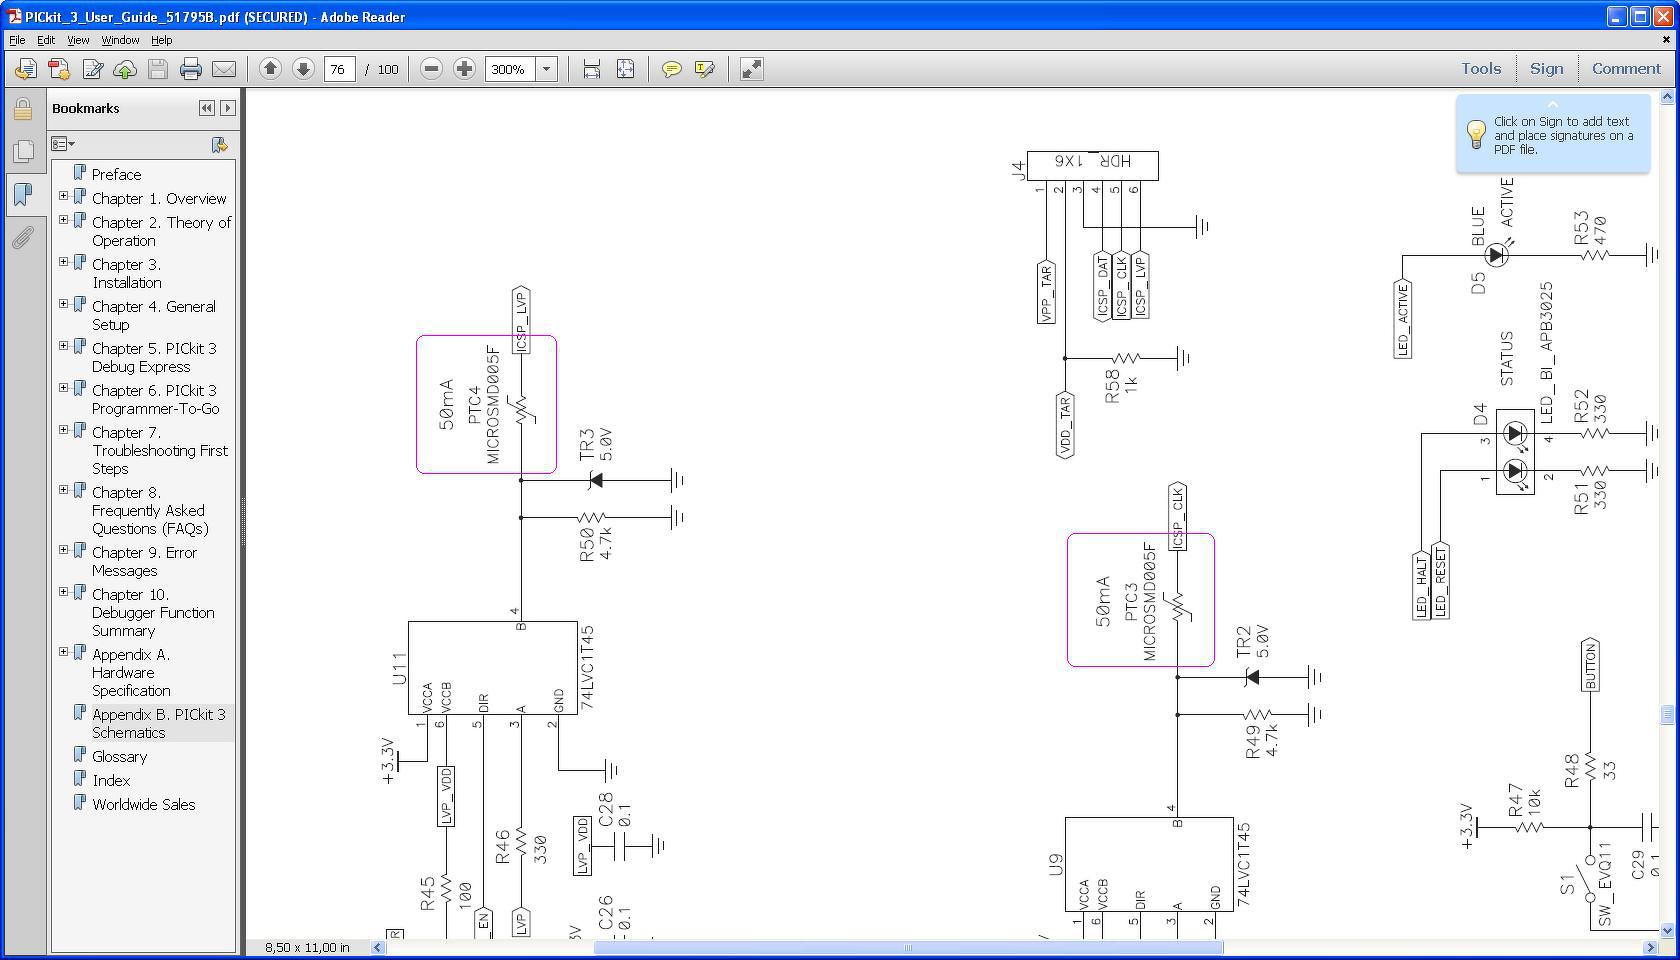Expand Chapter 6. PICkit 3 Programmer-To-Go
Image resolution: width=1680 pixels, height=960 pixels.
64,388
